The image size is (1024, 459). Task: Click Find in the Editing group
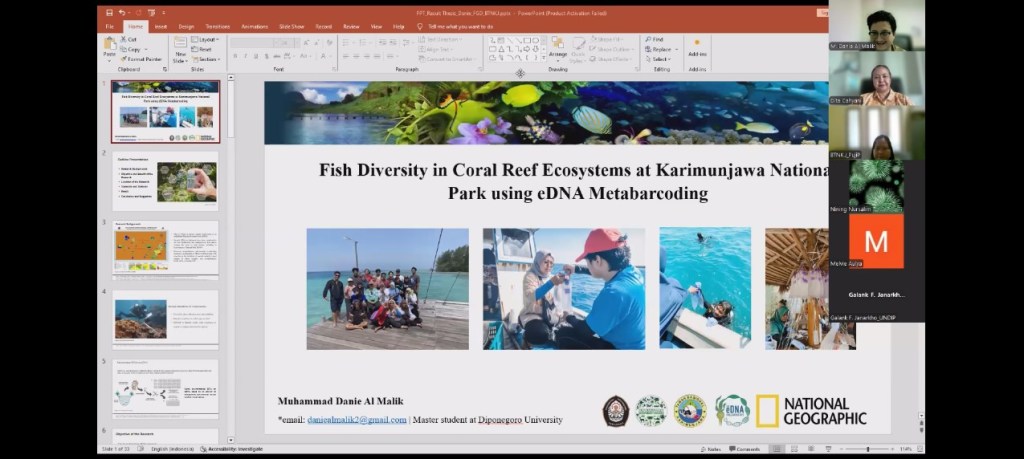[655, 39]
